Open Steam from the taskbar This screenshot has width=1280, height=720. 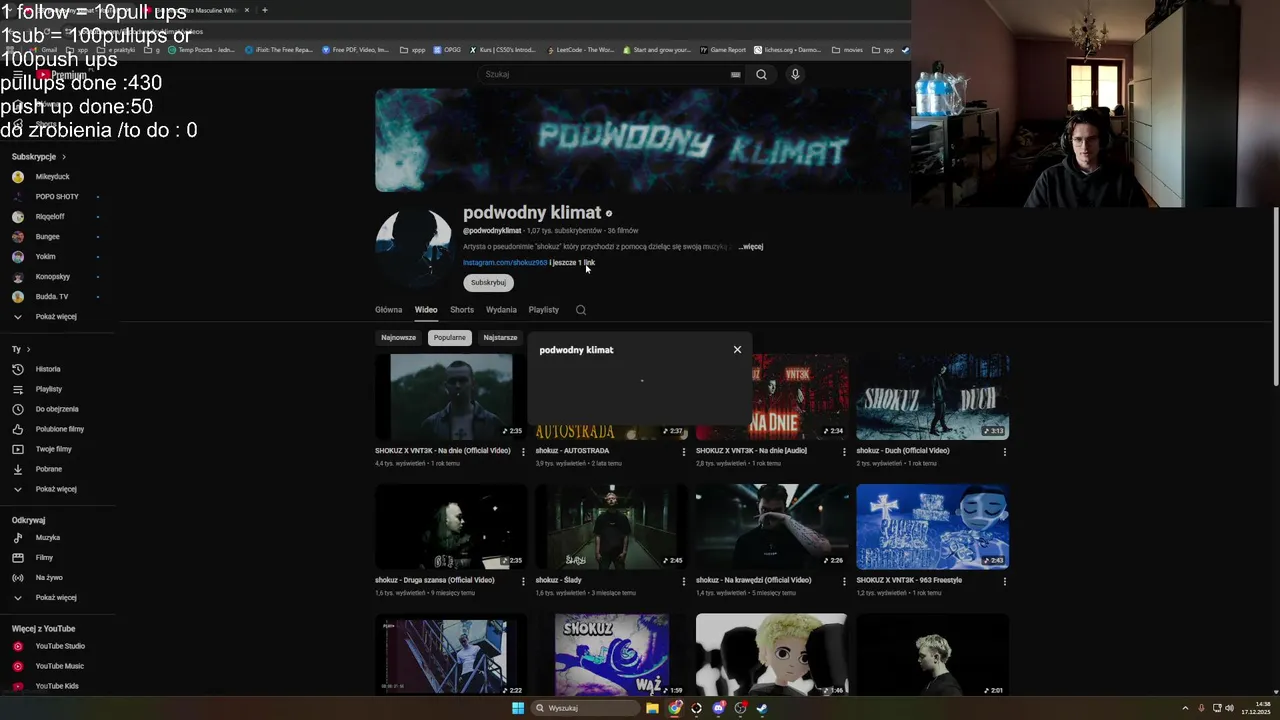click(x=761, y=708)
